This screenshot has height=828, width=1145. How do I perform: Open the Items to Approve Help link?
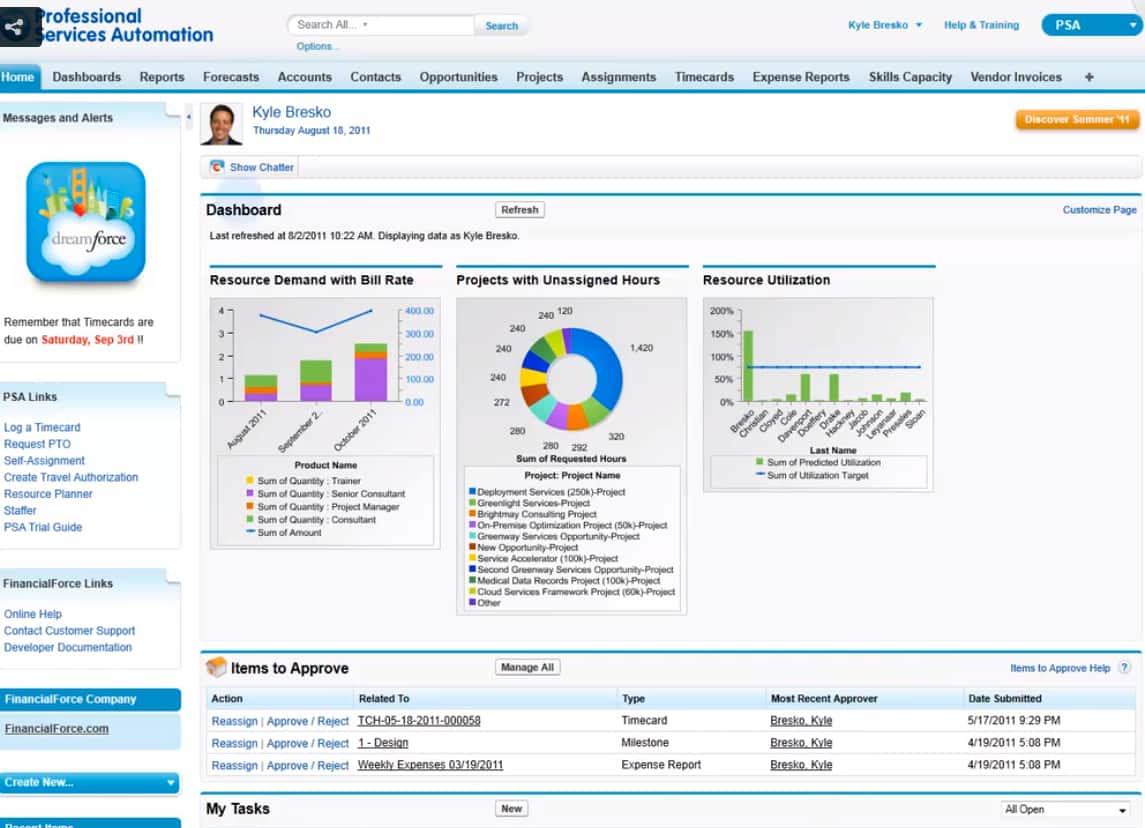[1060, 668]
